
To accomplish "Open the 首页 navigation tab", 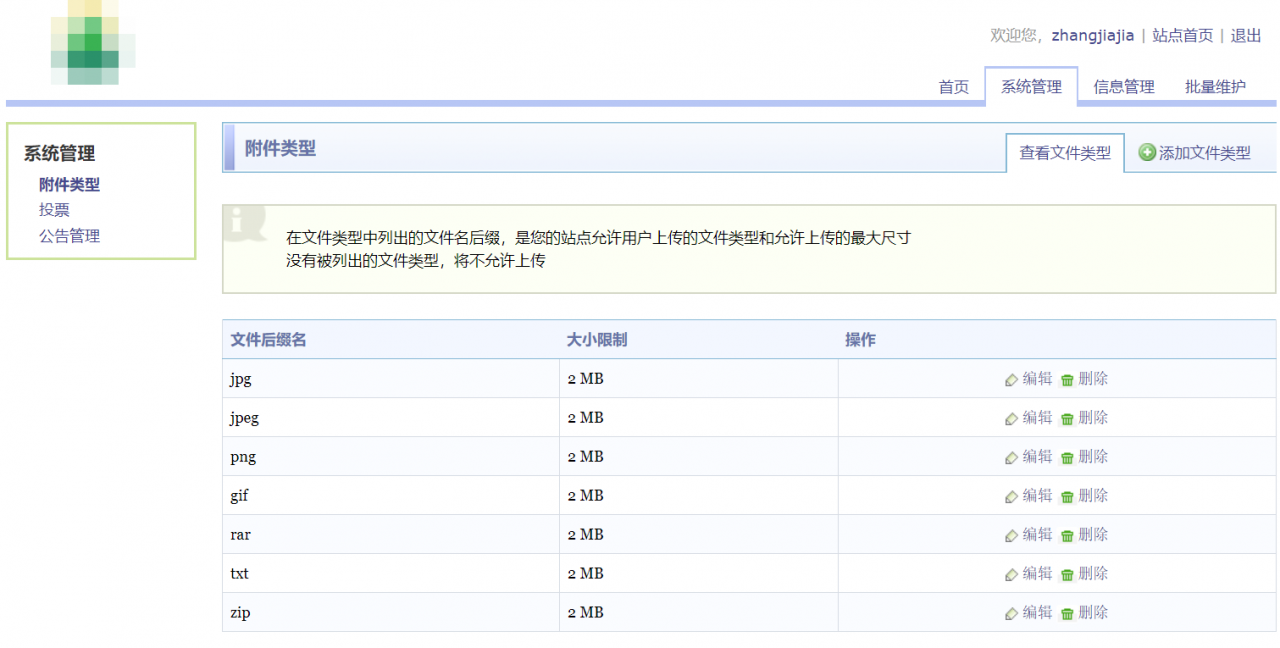I will coord(953,87).
